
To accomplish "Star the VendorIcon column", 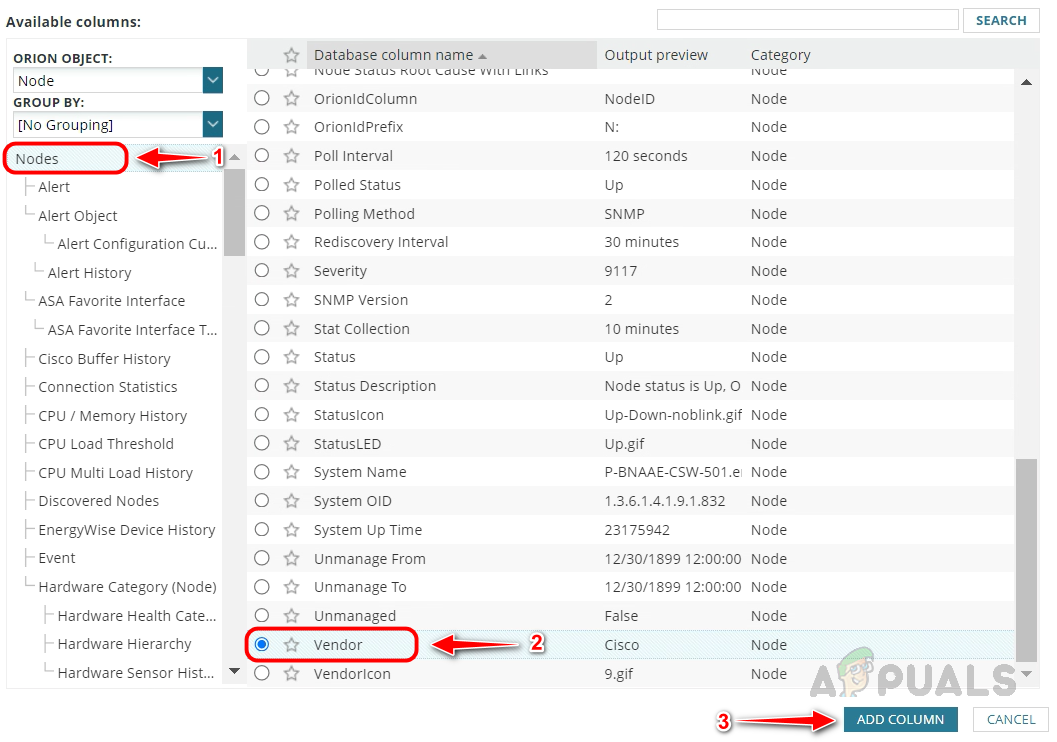I will click(x=291, y=674).
